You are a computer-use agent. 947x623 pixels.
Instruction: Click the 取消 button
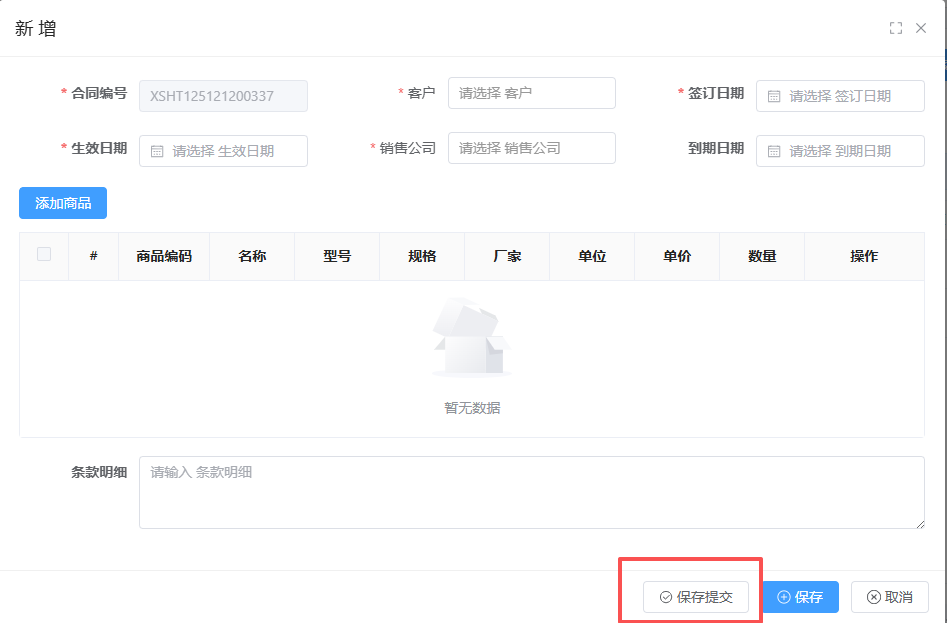click(889, 597)
